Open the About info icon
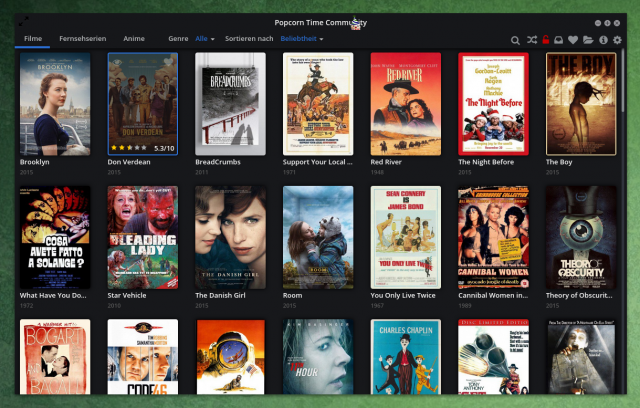The height and width of the screenshot is (408, 640). (603, 40)
